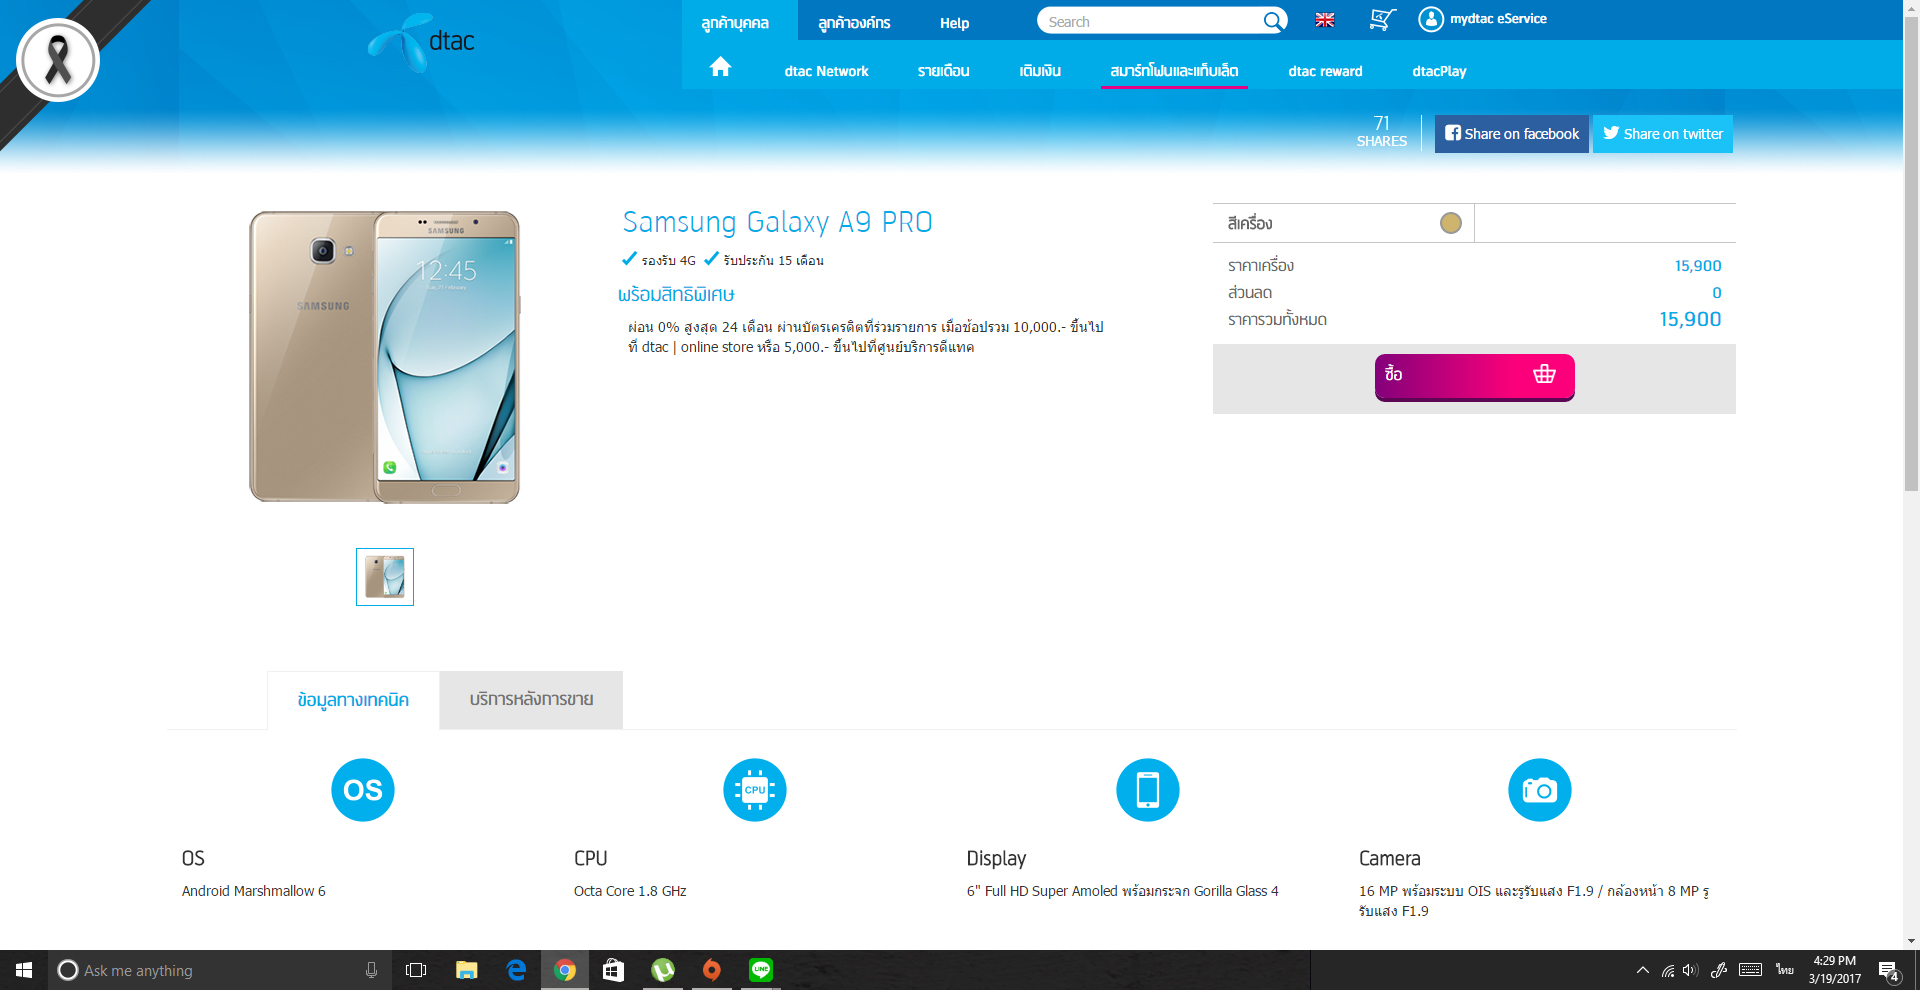
Task: Click the Android Marshmallow 6 text
Action: [x=254, y=891]
